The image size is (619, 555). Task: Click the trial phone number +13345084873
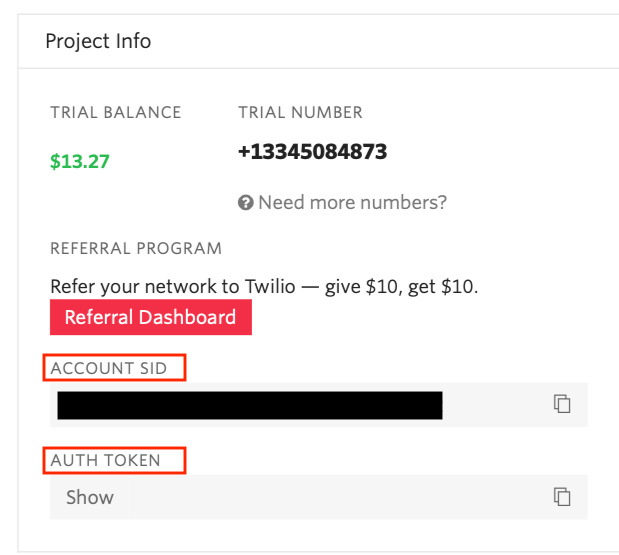312,152
